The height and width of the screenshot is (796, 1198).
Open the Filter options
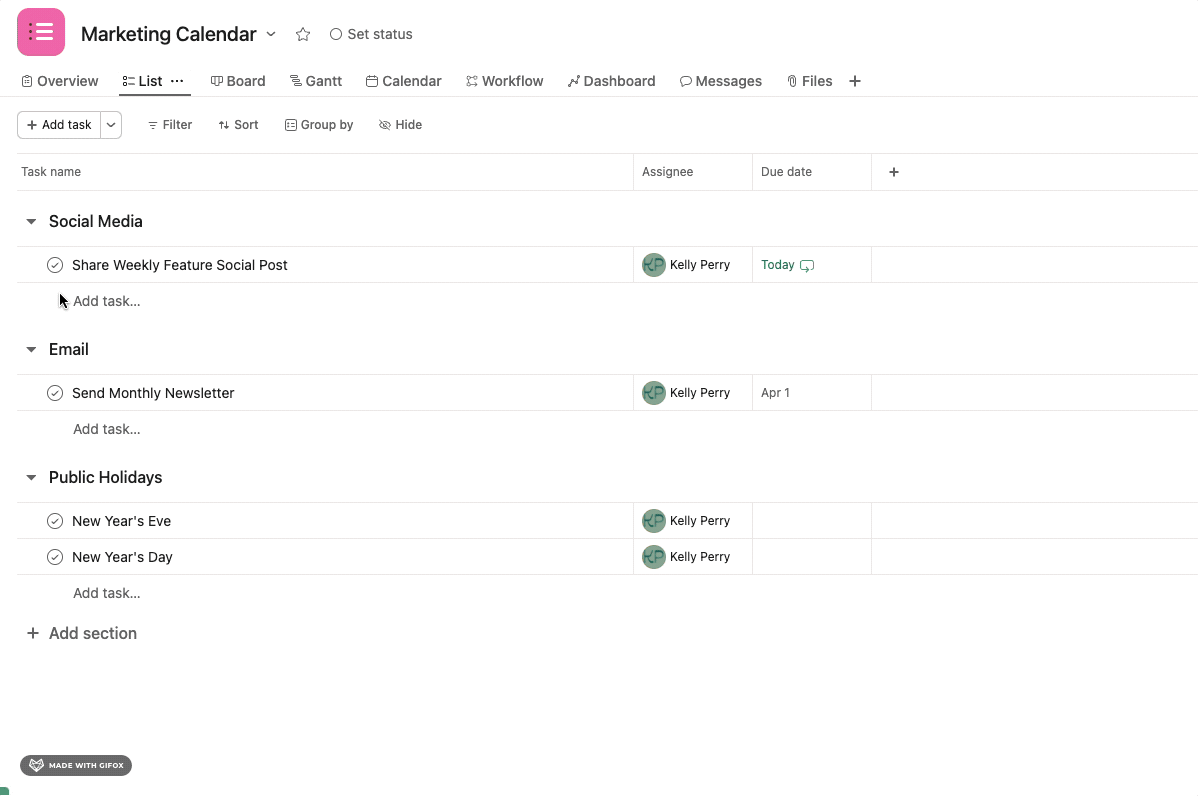[x=170, y=125]
